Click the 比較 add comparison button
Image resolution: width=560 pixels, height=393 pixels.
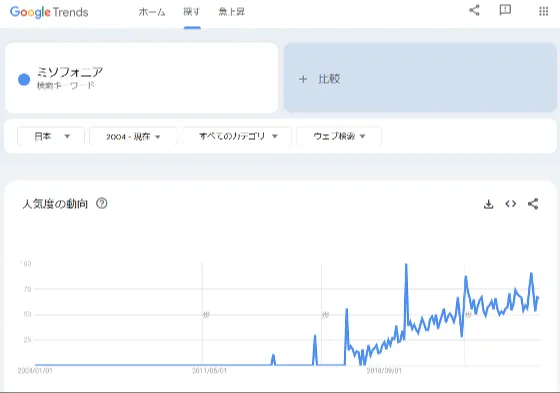pos(420,78)
